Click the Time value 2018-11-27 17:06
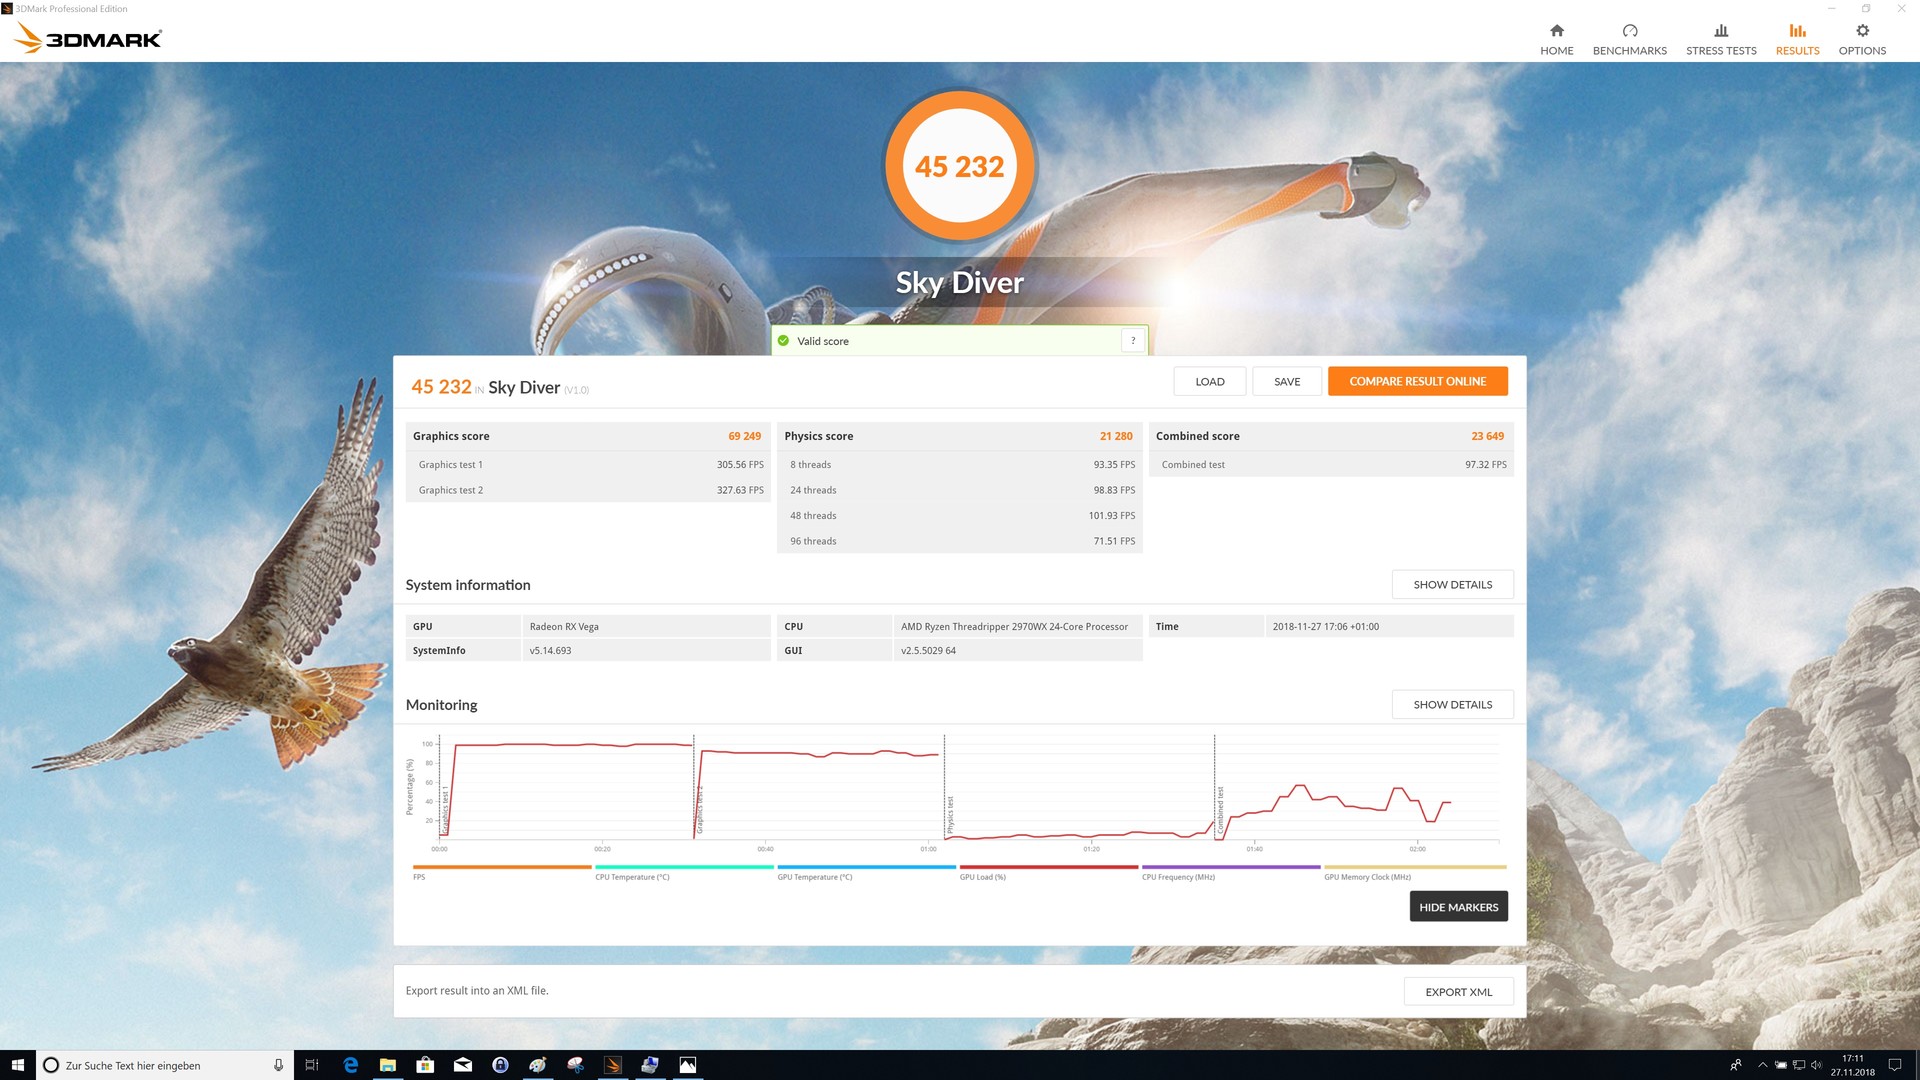Image resolution: width=1920 pixels, height=1080 pixels. (x=1325, y=627)
